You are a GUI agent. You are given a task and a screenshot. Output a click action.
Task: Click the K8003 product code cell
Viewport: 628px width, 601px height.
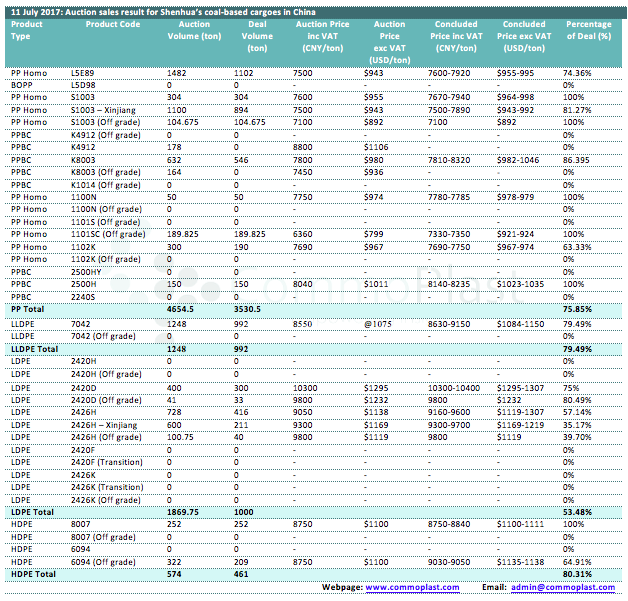tap(84, 159)
